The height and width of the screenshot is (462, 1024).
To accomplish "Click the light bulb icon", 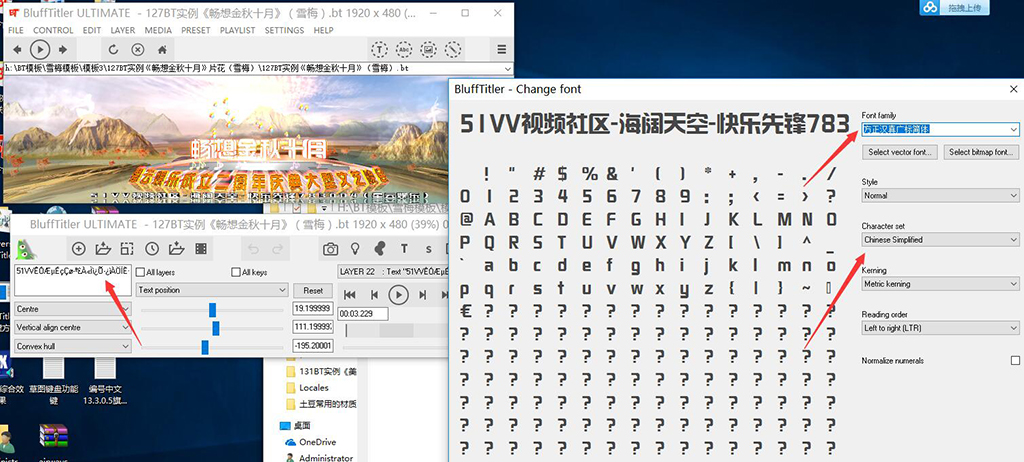I will 355,248.
